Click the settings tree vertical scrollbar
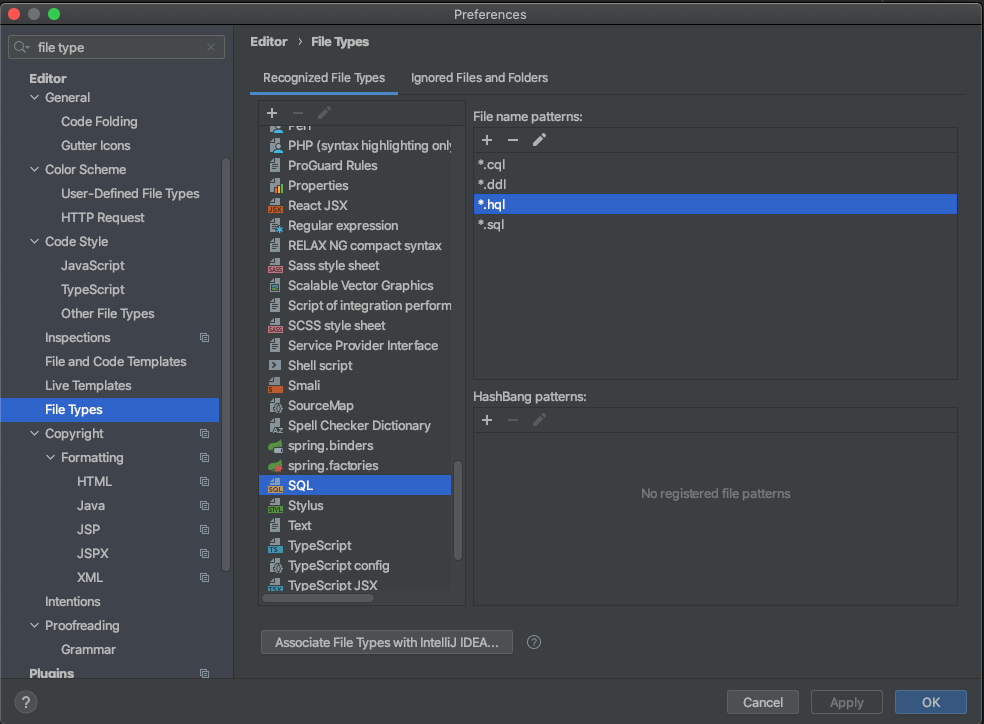This screenshot has height=724, width=984. pyautogui.click(x=226, y=364)
